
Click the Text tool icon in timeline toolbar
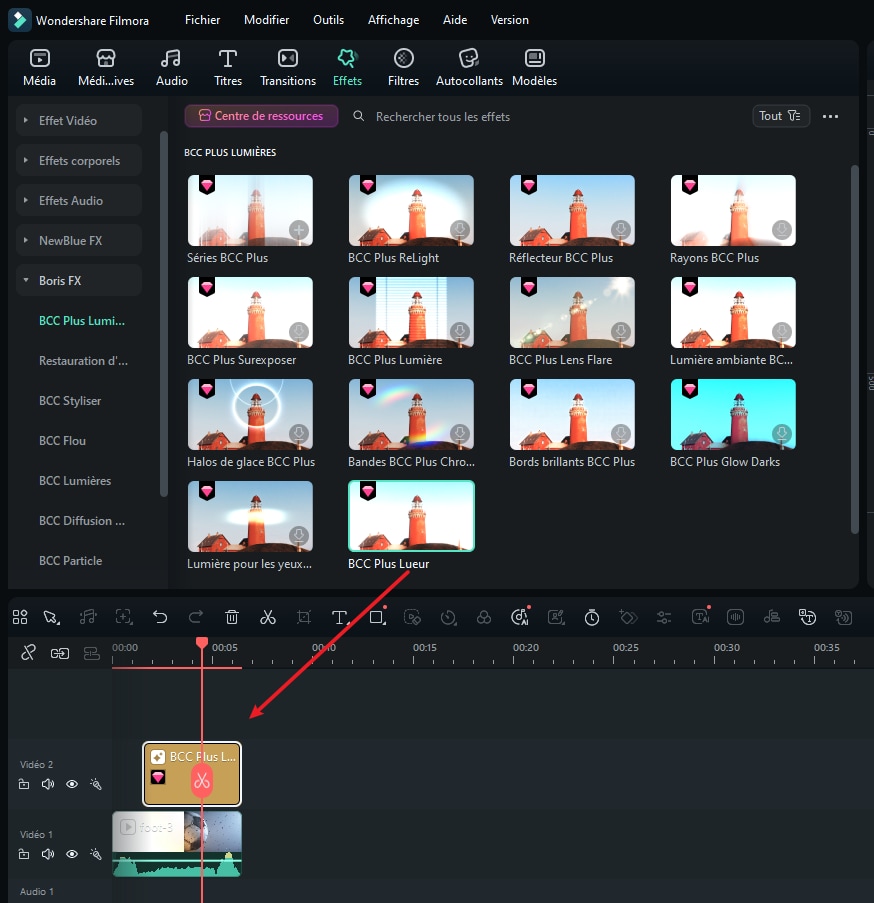(340, 618)
